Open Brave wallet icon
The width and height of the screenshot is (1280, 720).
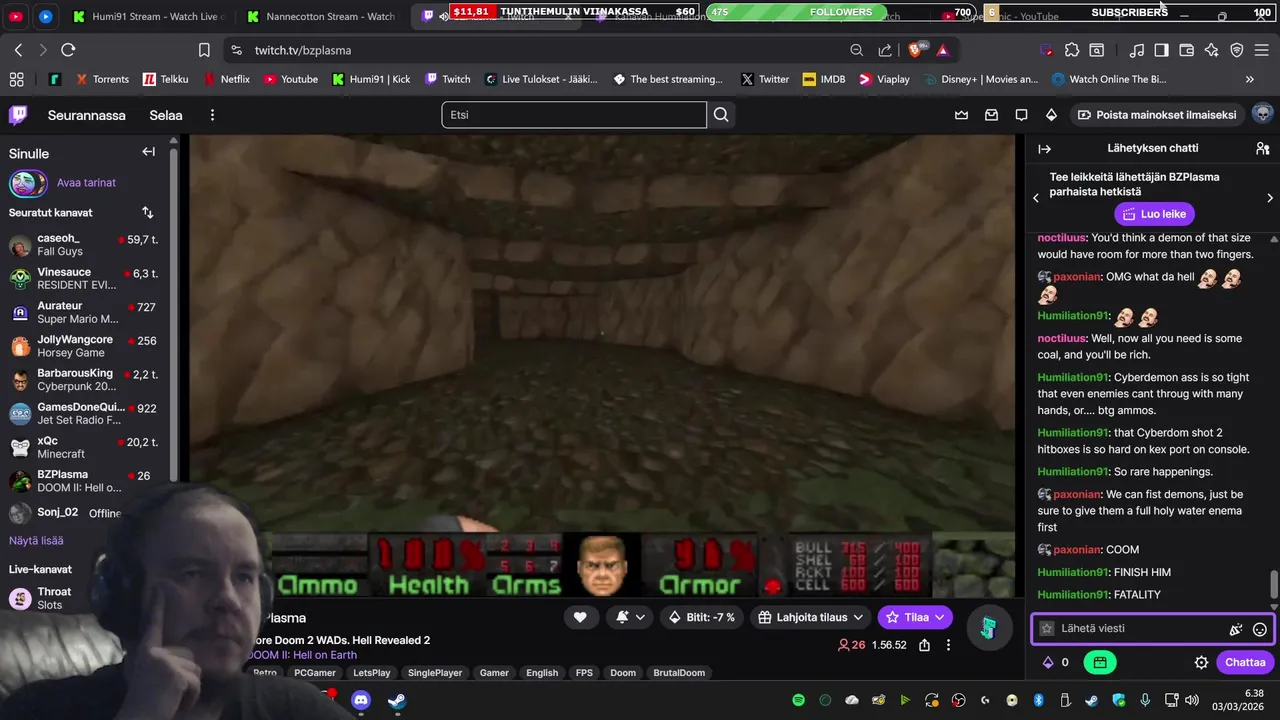1186,50
